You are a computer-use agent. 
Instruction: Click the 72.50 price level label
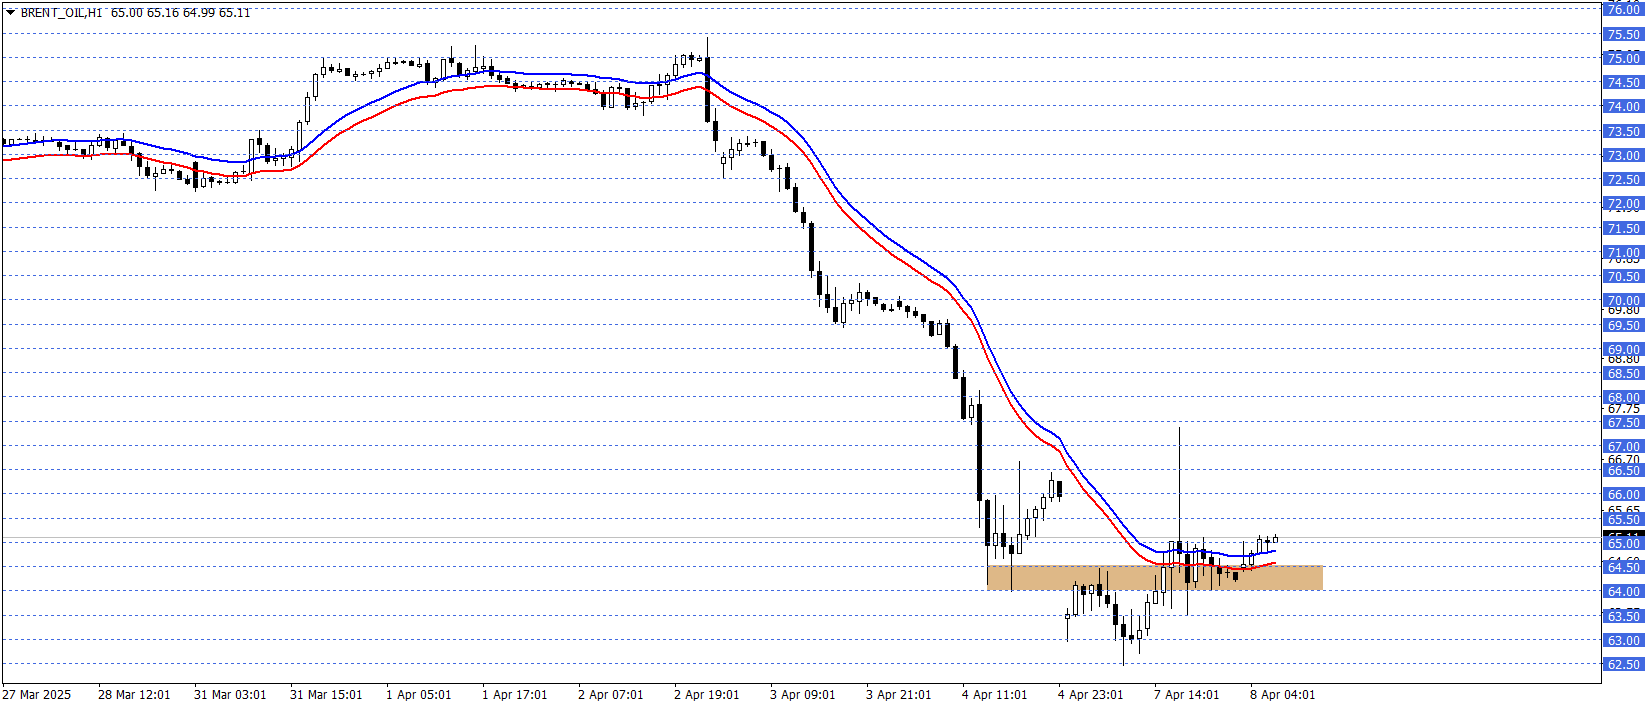1623,180
